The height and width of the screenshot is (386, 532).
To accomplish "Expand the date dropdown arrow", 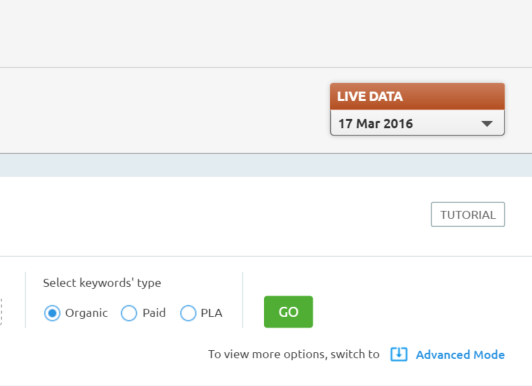I will (x=487, y=124).
